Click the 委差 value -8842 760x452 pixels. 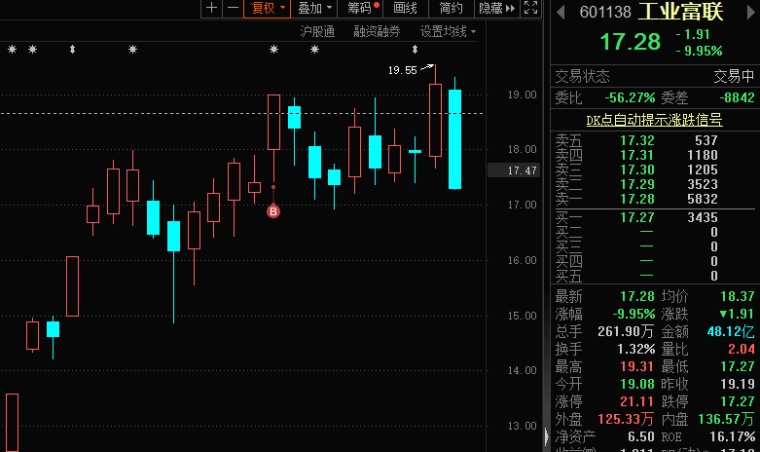coord(737,97)
